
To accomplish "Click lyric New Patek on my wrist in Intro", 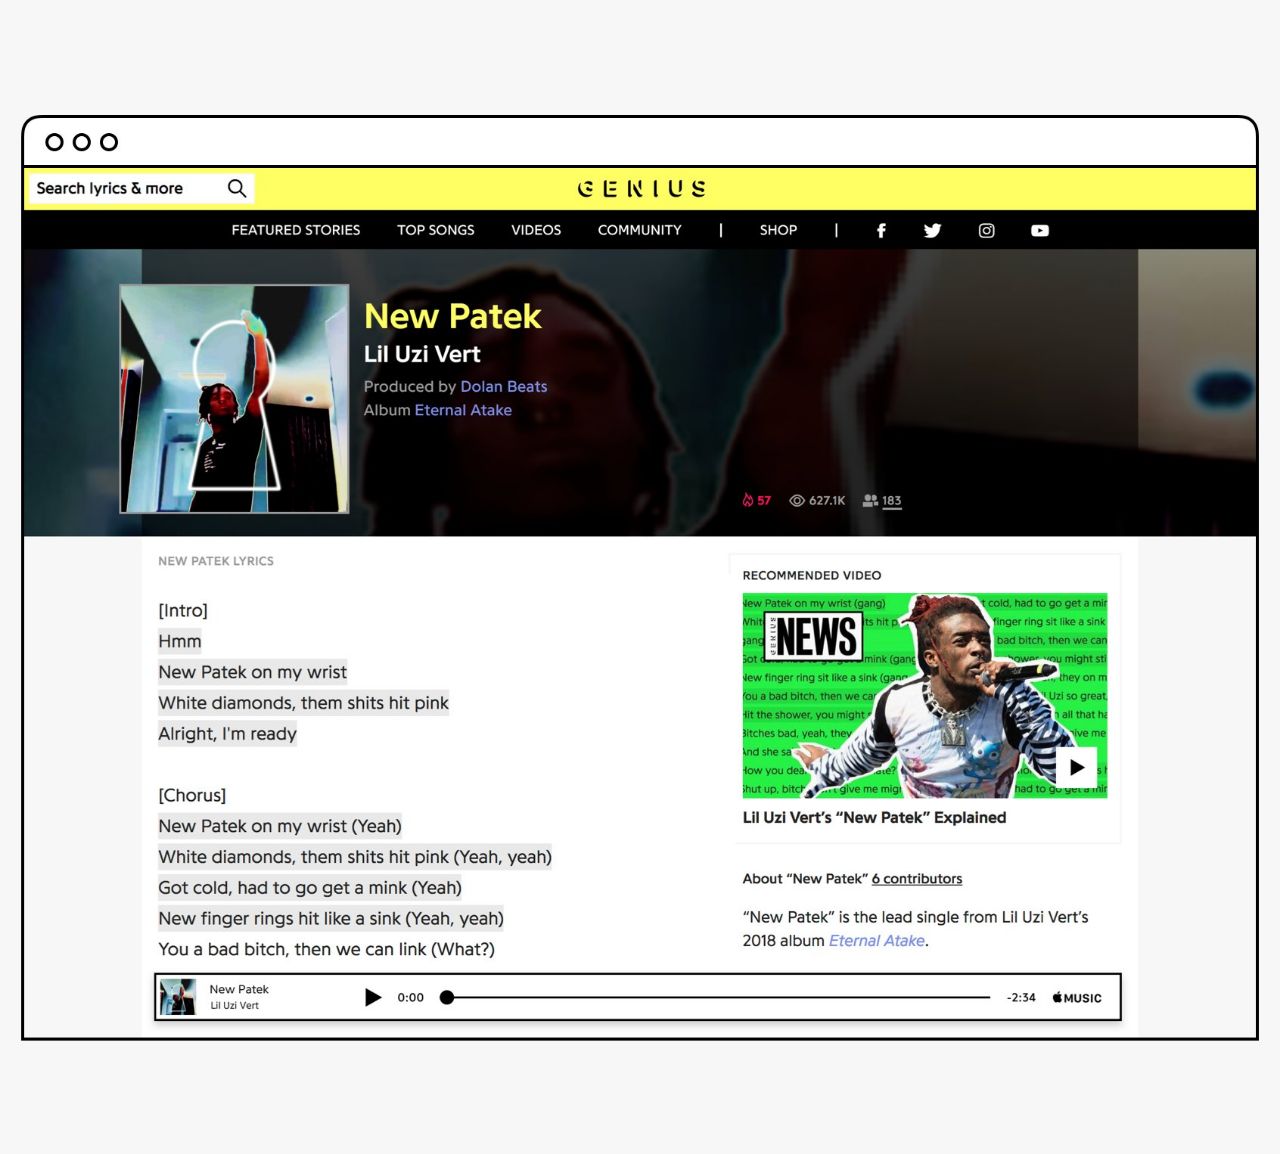I will (253, 672).
